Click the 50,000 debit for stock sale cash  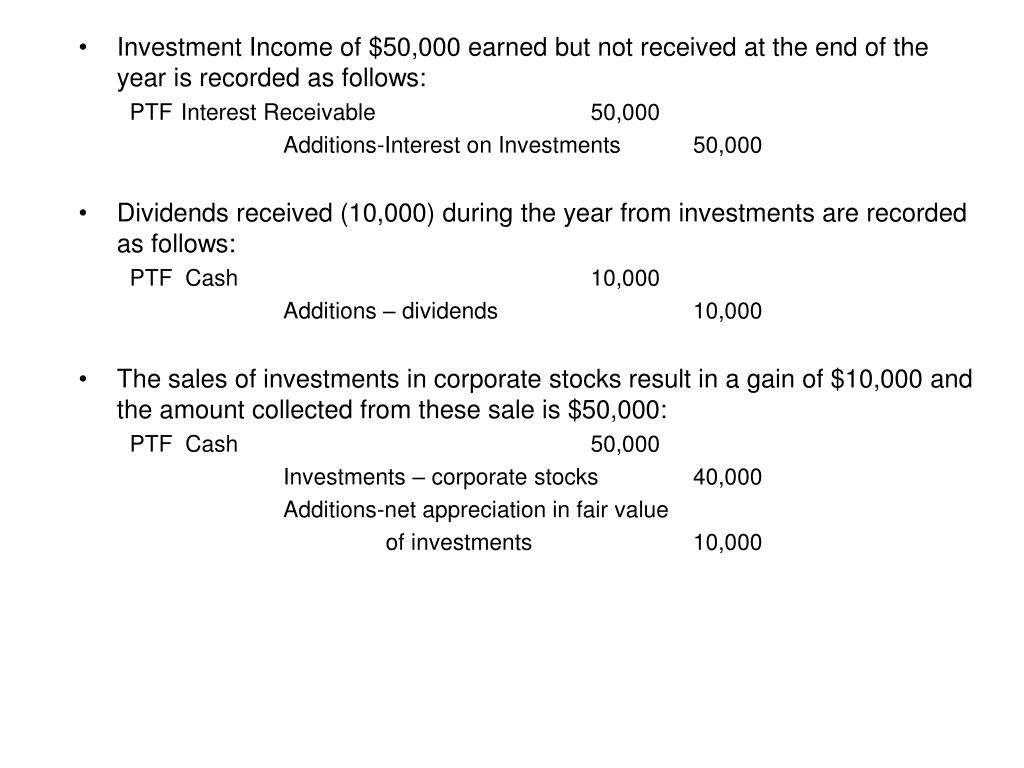(625, 444)
